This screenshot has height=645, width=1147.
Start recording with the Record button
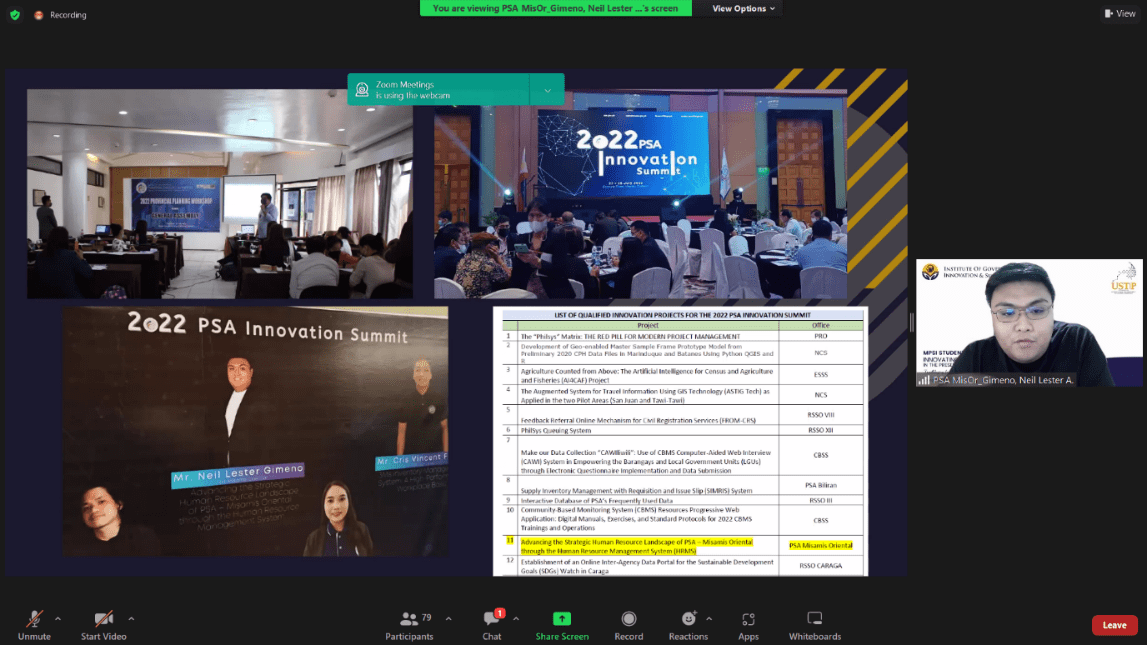tap(628, 625)
